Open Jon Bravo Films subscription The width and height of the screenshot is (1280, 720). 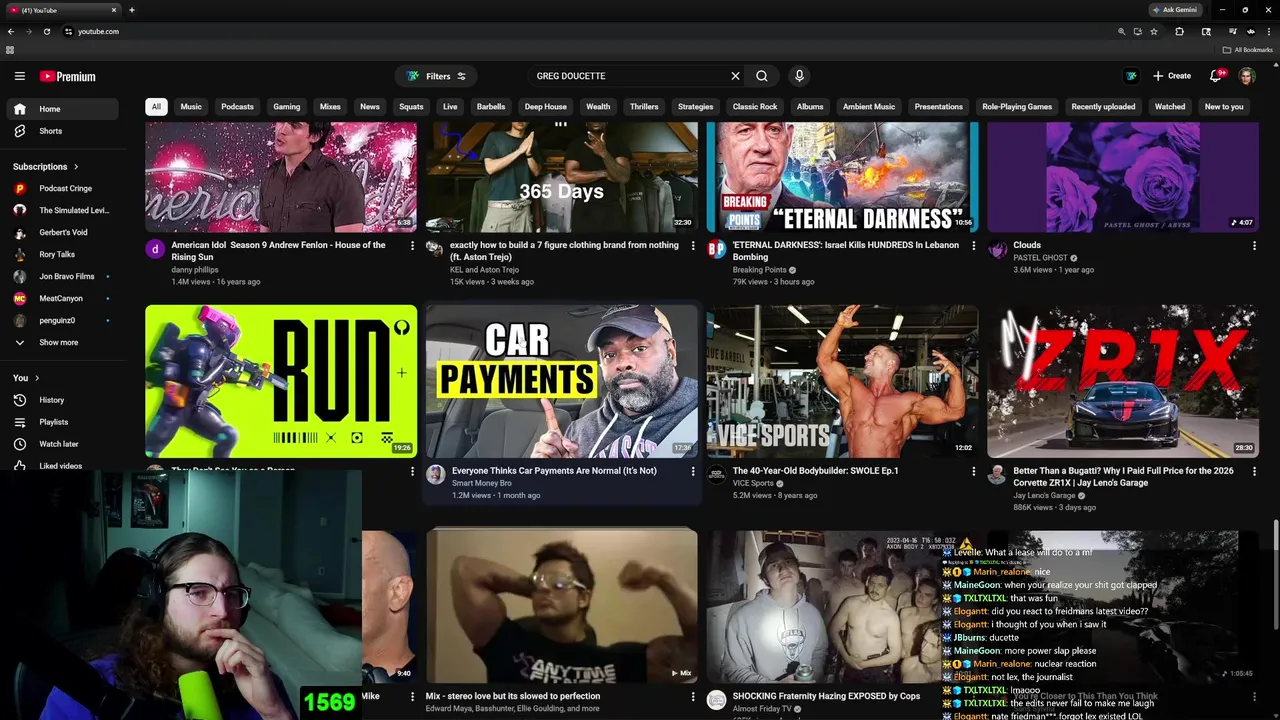tap(62, 276)
